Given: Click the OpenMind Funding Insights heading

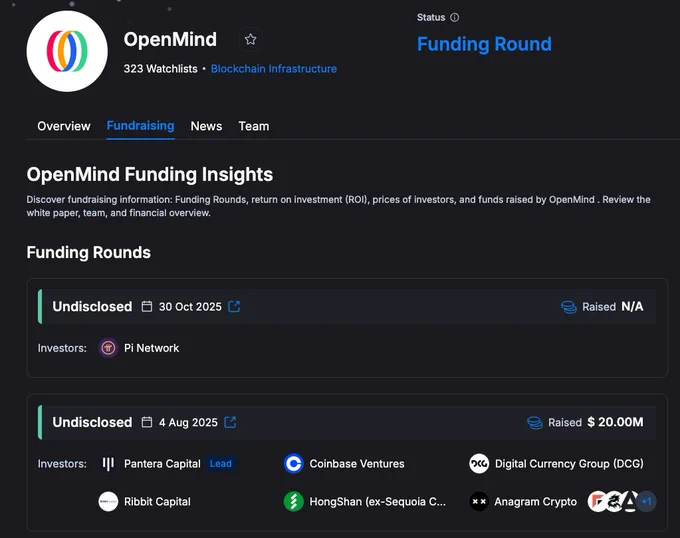Looking at the screenshot, I should pyautogui.click(x=150, y=174).
